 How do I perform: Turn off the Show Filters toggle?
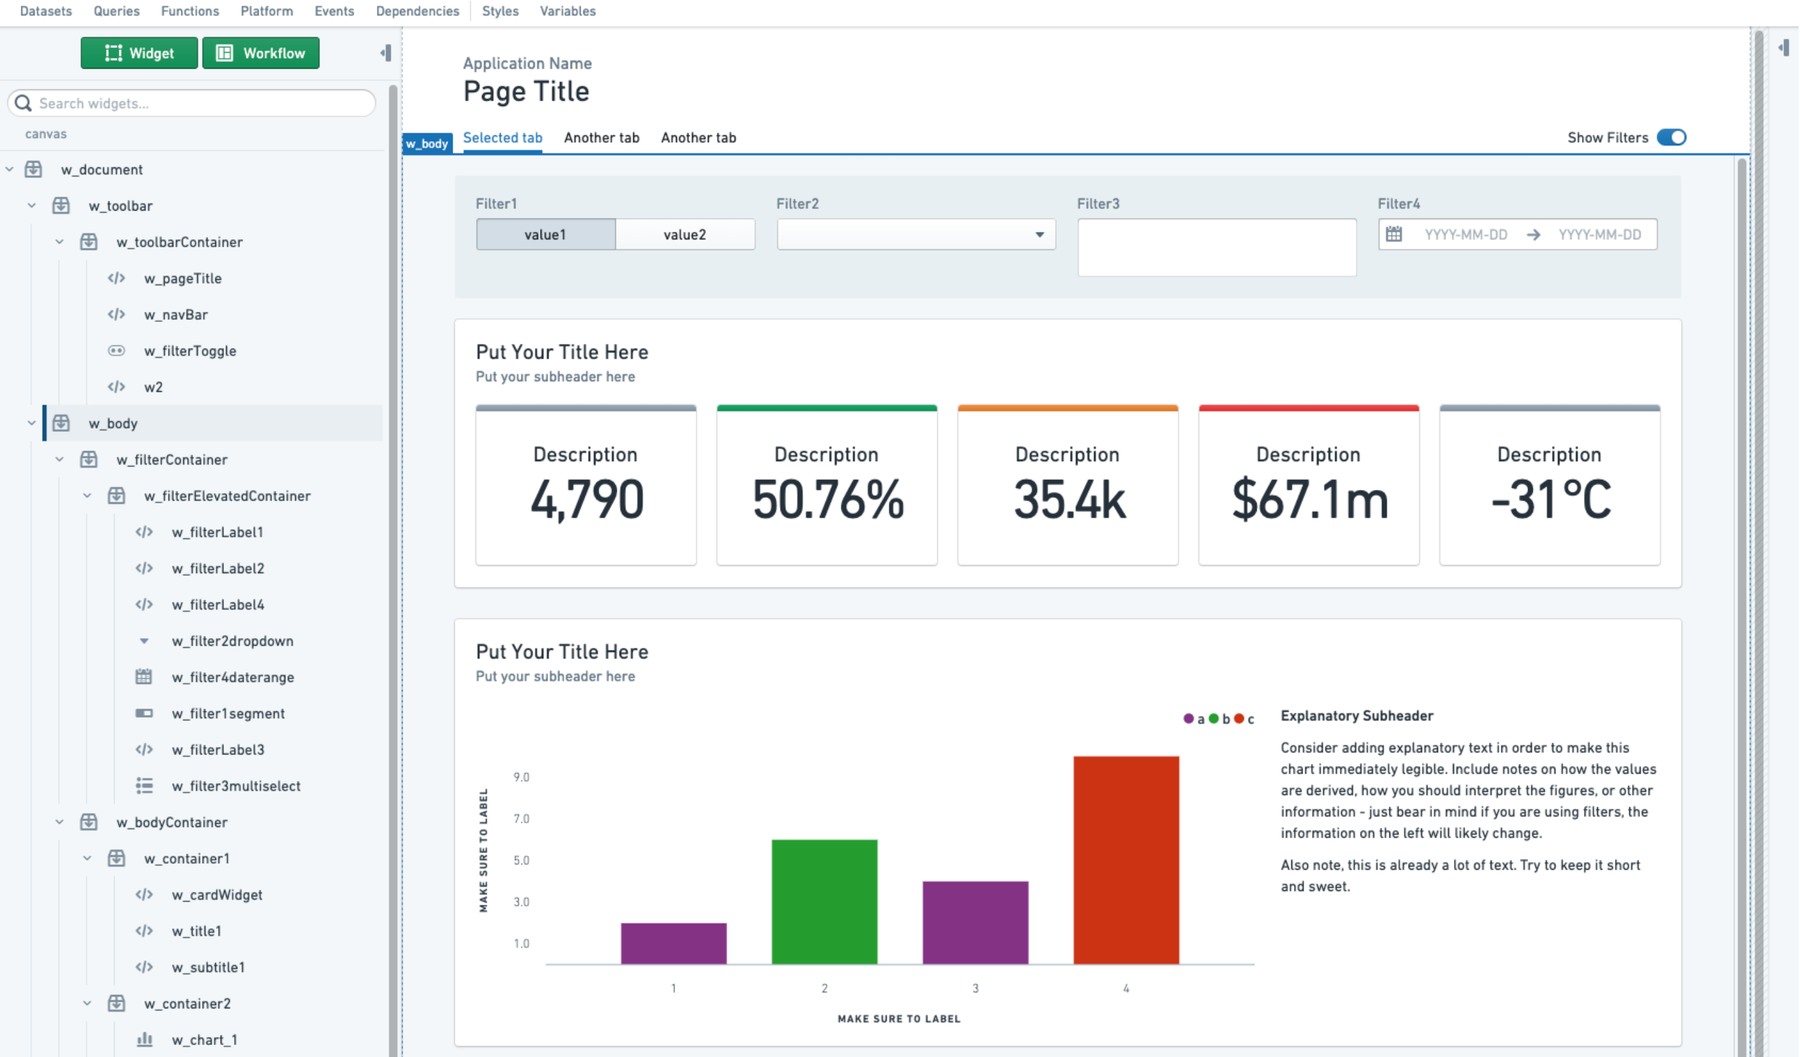[x=1673, y=137]
